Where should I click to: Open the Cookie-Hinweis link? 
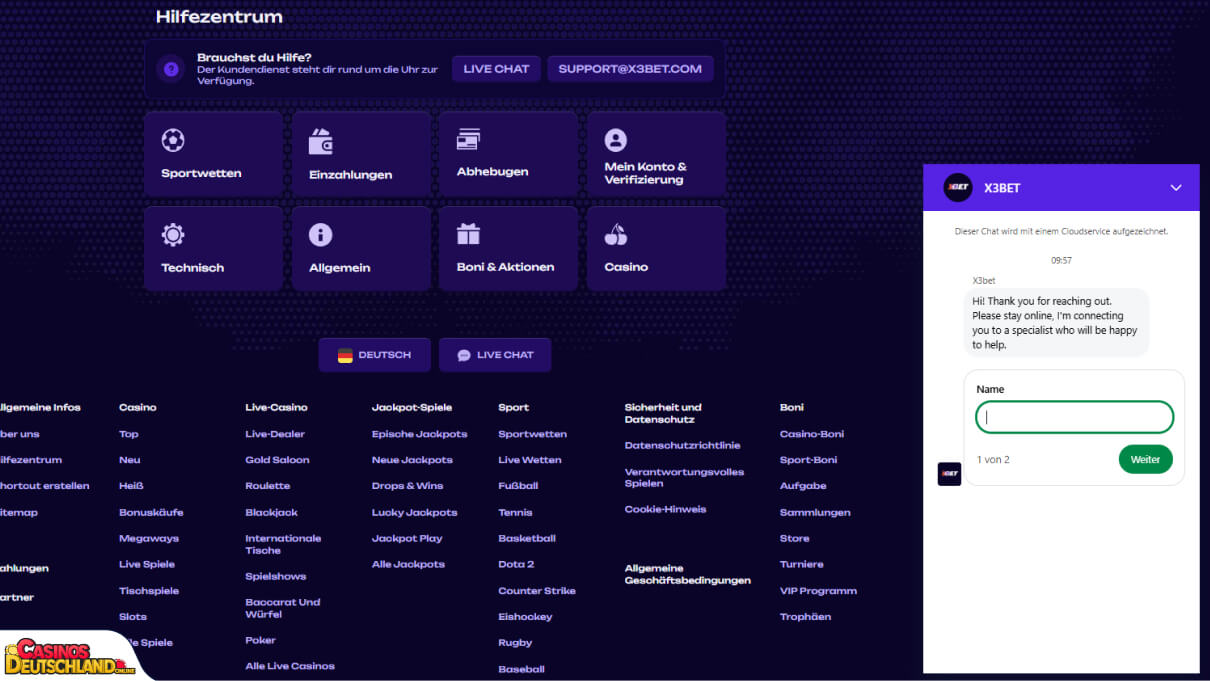coord(665,510)
